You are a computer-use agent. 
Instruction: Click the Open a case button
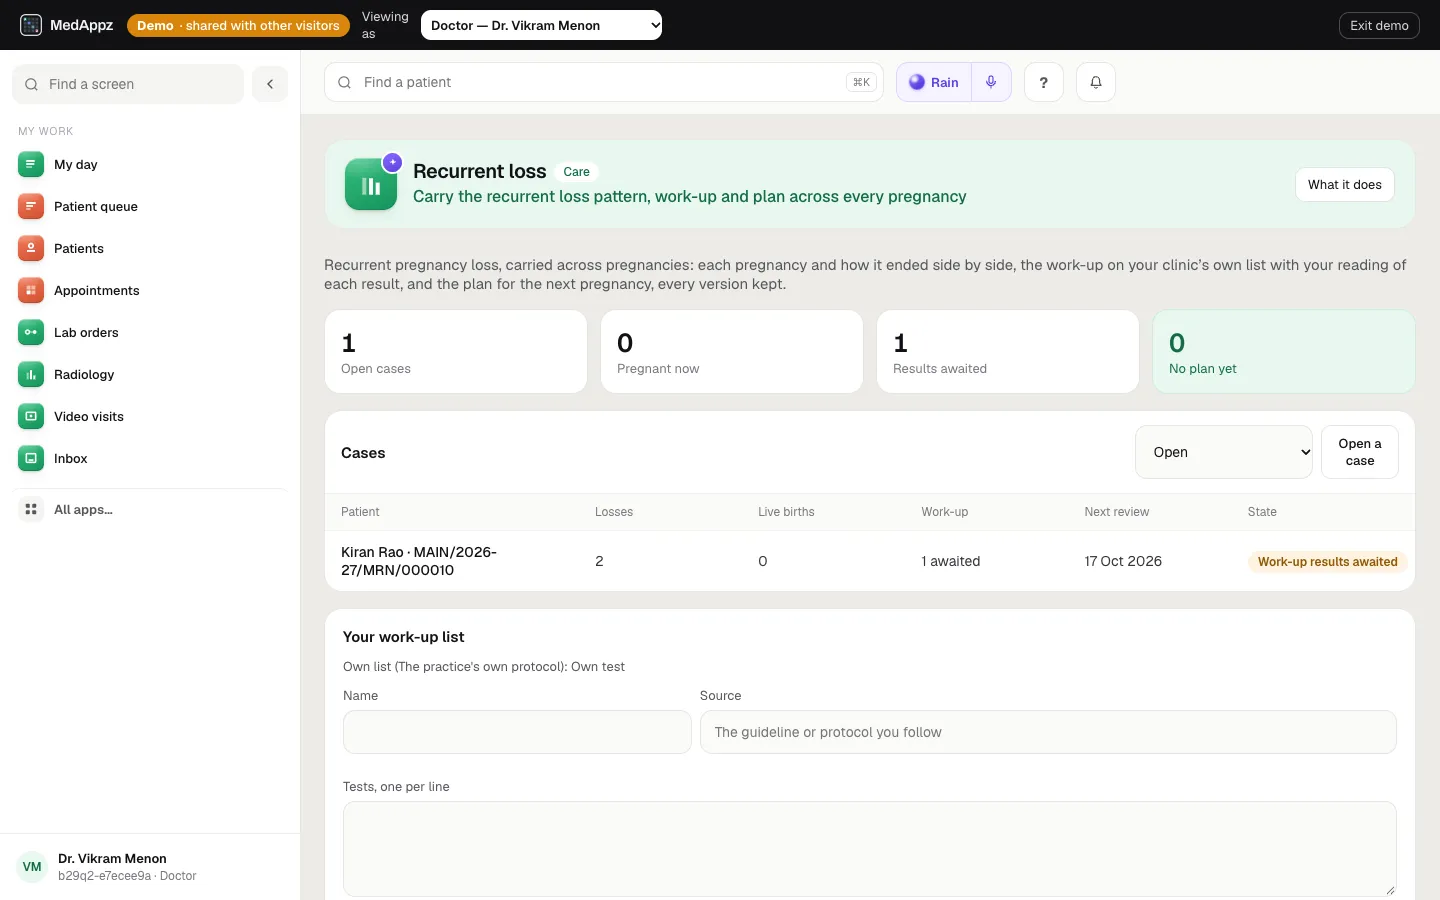(1360, 452)
